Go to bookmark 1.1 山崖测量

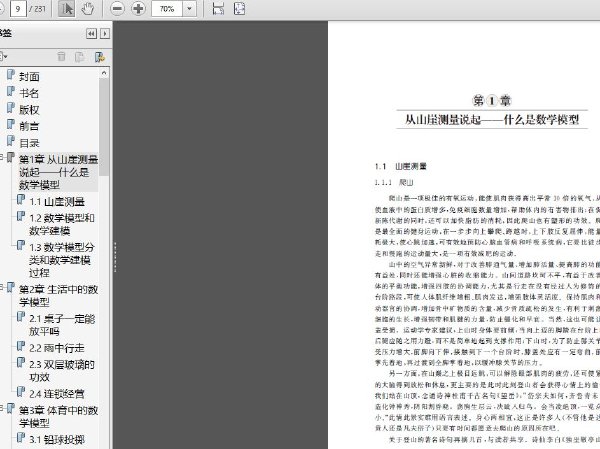tap(57, 202)
